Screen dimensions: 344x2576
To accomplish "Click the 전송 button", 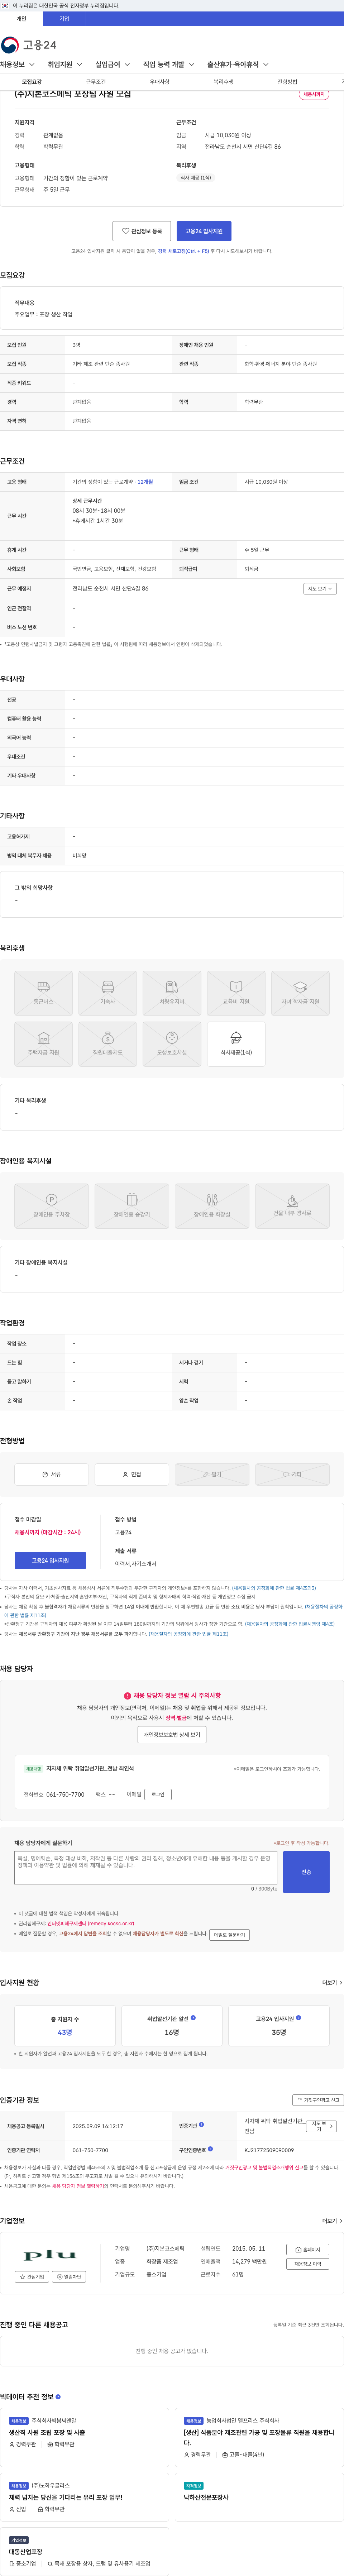I will click(x=306, y=1872).
